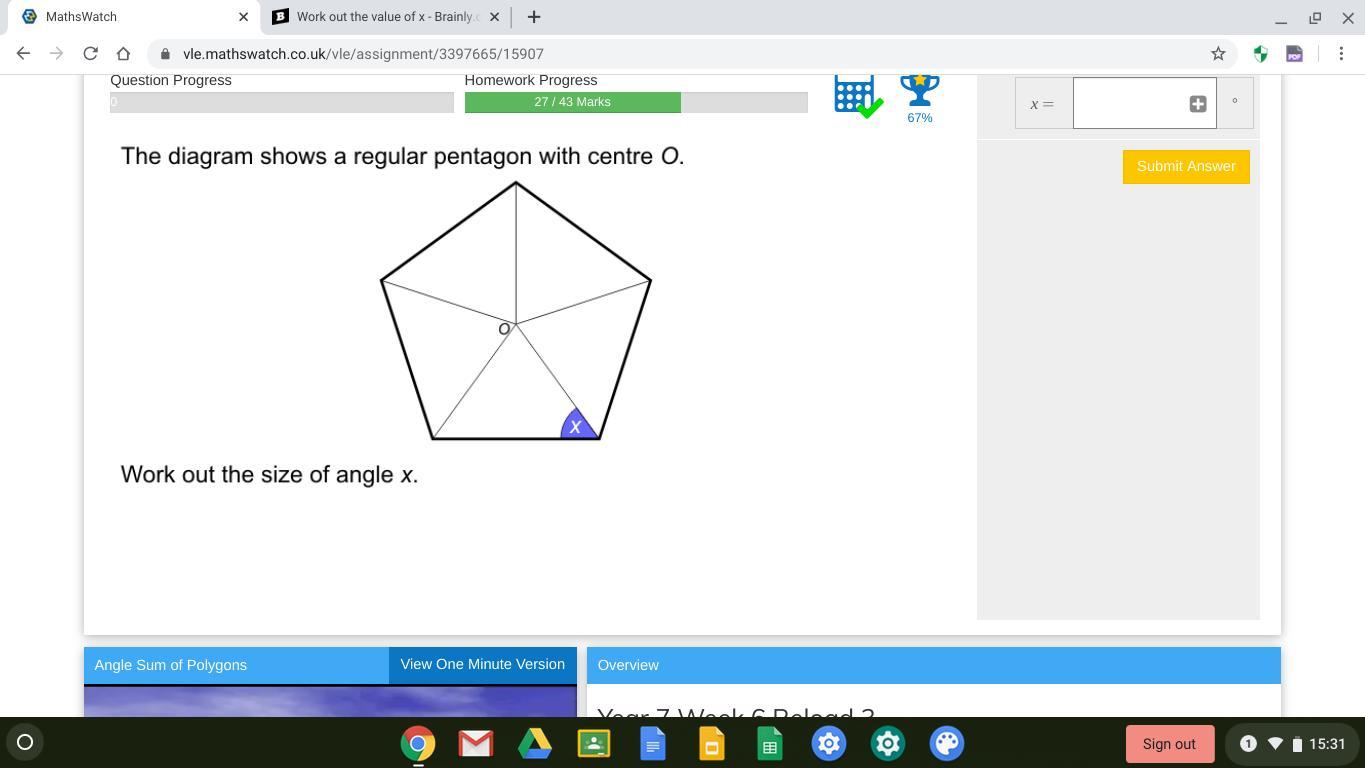This screenshot has width=1365, height=768.
Task: Click Sign out on the shelf
Action: click(x=1170, y=743)
